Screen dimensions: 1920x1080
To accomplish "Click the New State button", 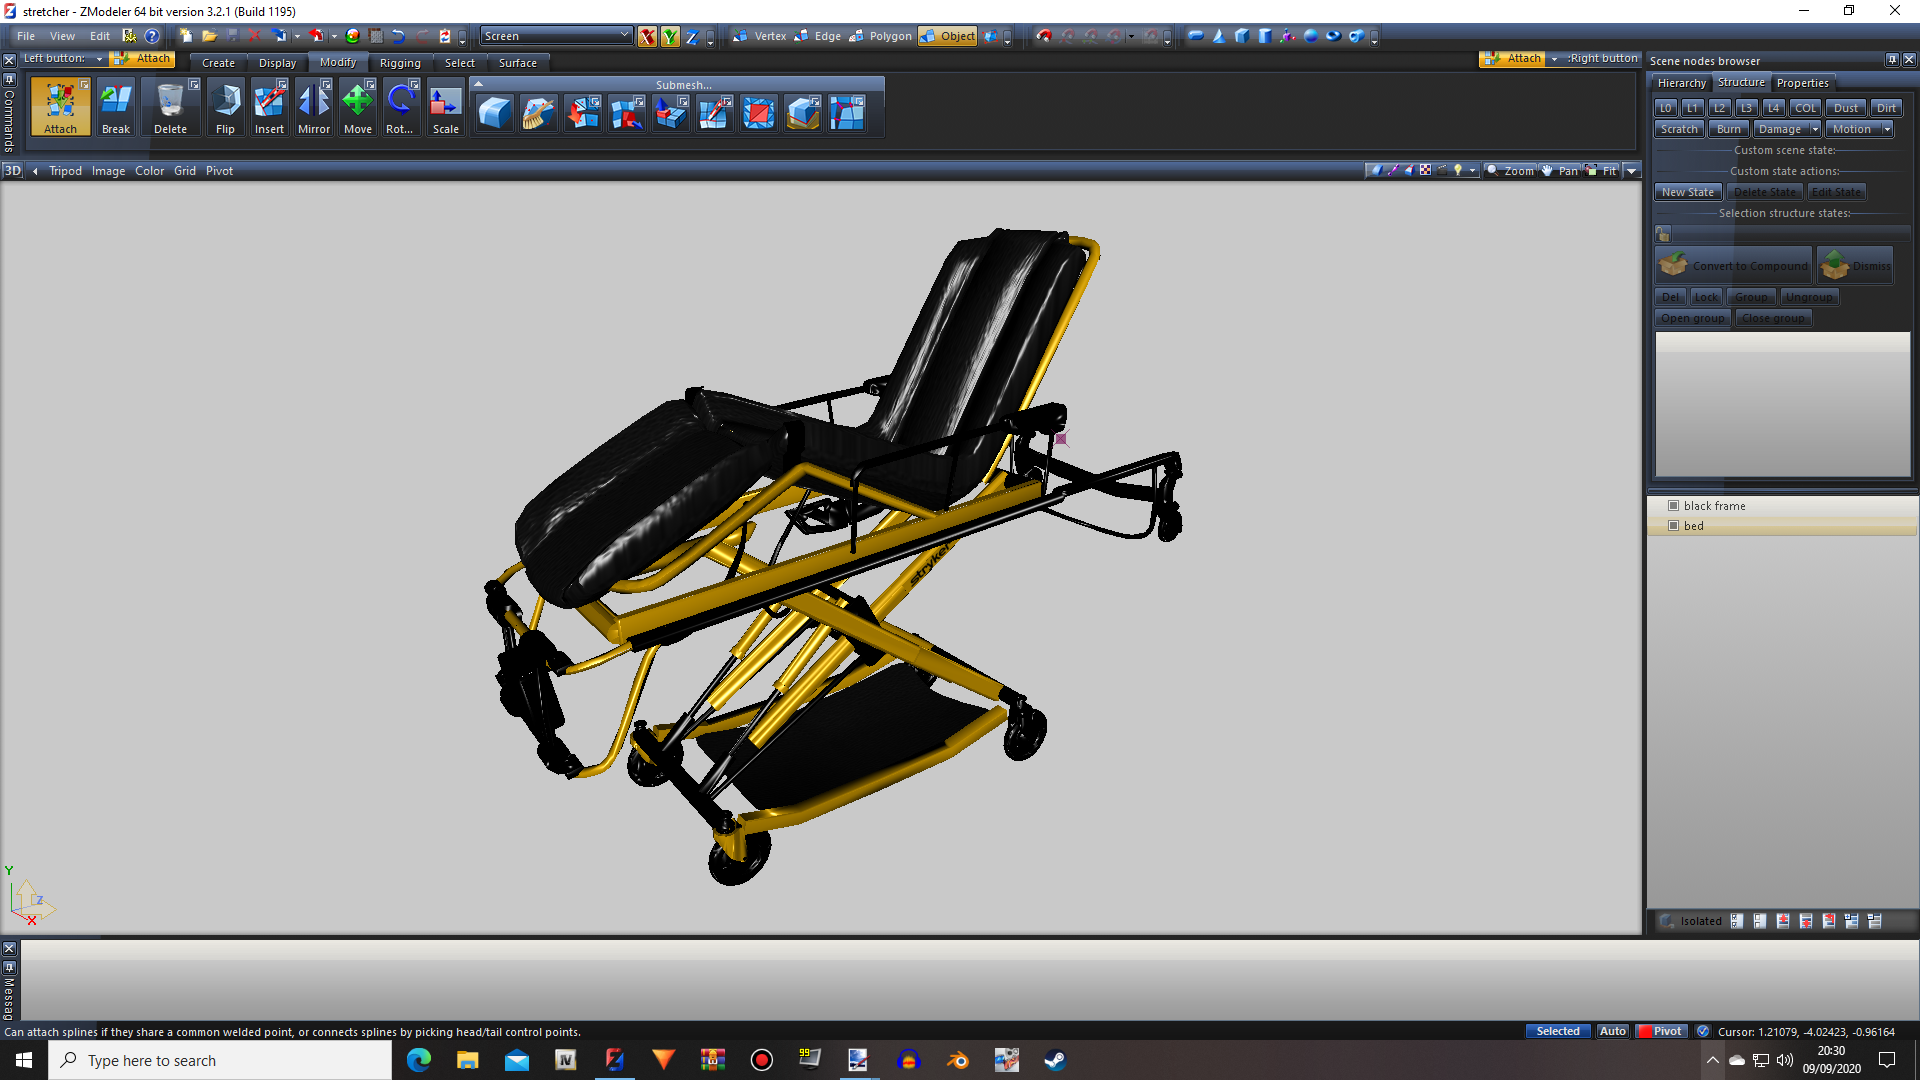I will (x=1687, y=192).
